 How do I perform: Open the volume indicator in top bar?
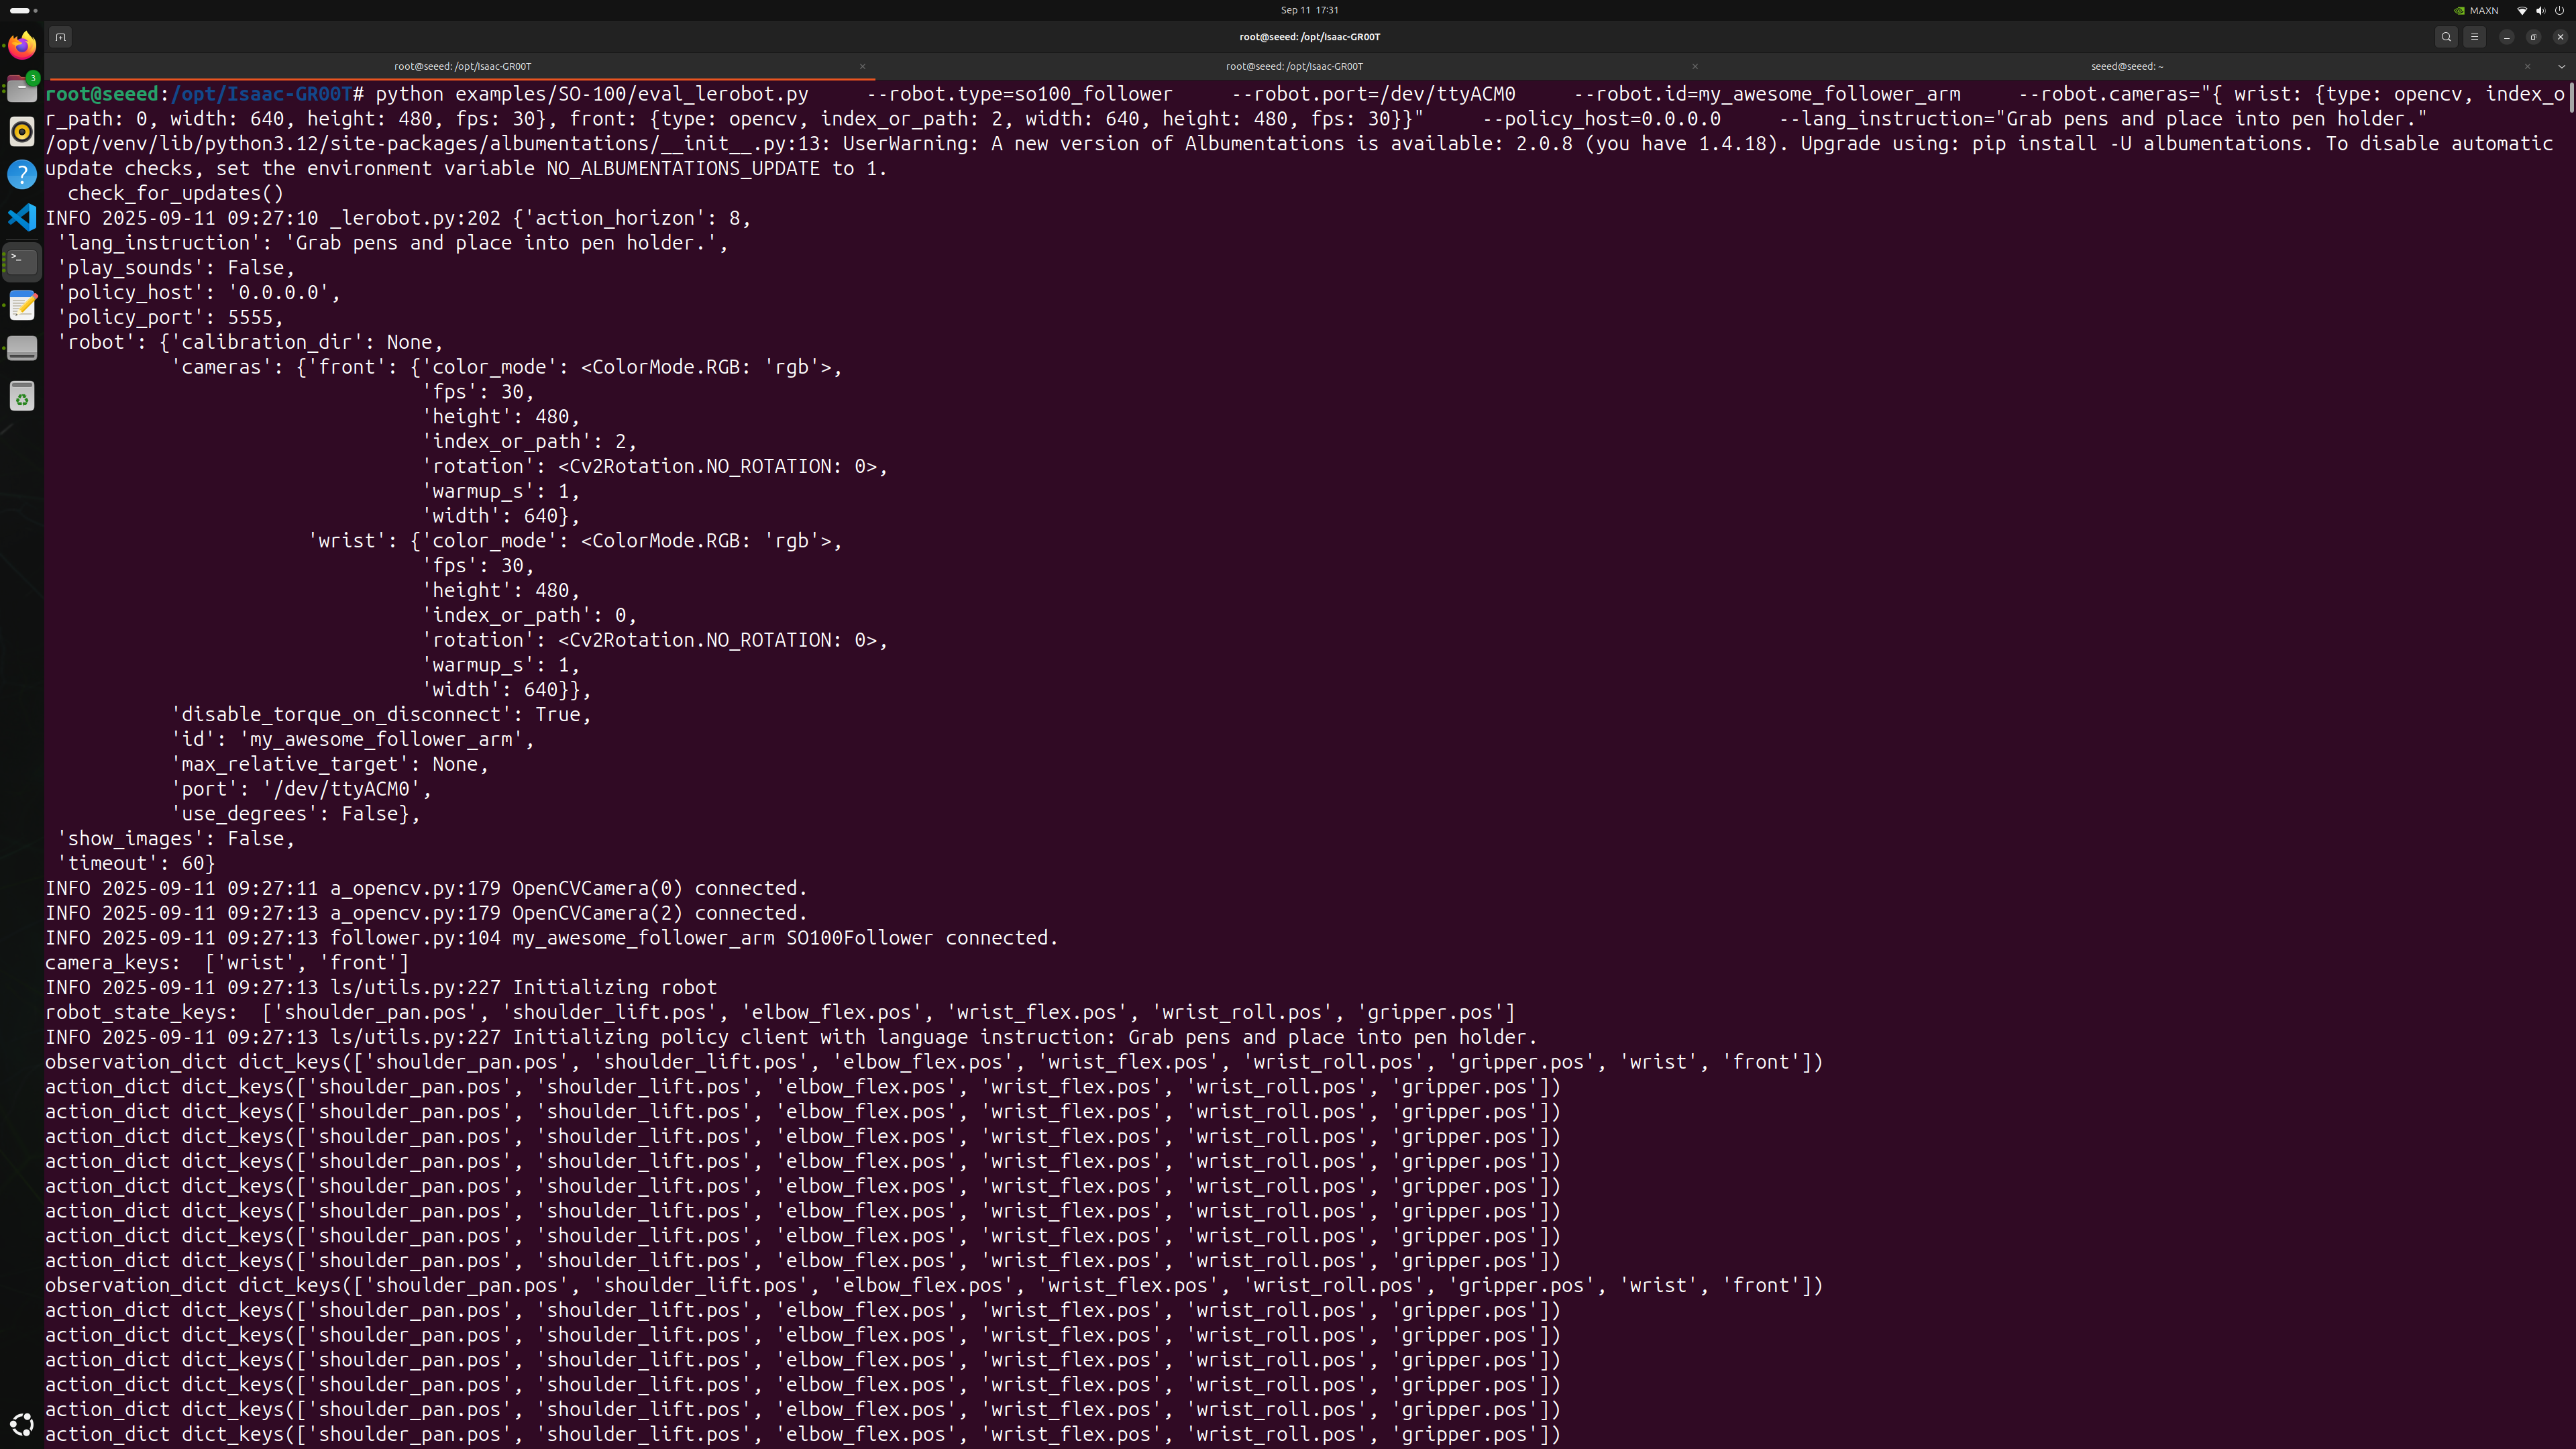tap(2541, 10)
